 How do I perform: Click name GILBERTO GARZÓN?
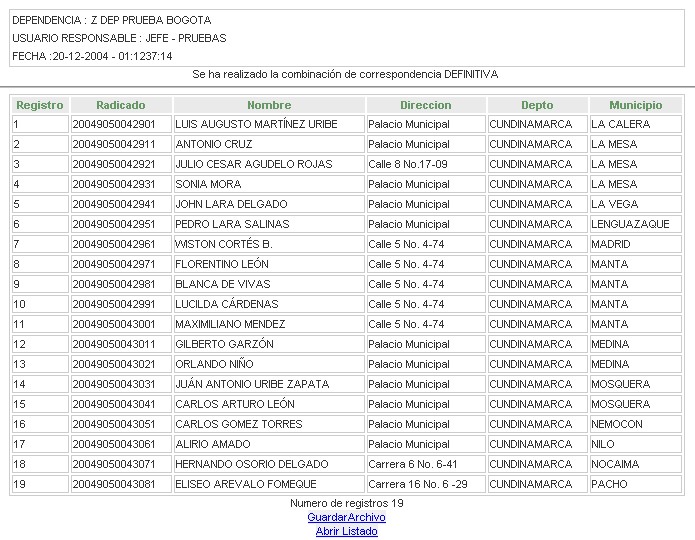tap(224, 344)
